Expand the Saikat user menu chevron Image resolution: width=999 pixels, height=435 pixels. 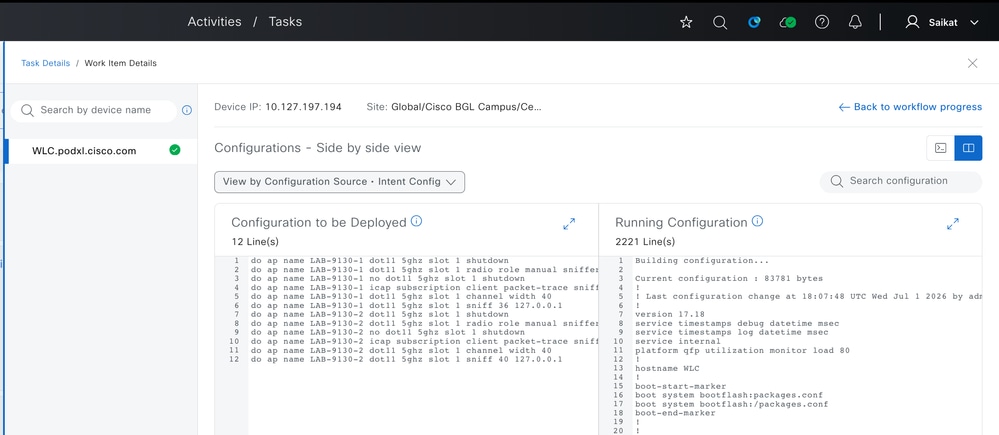[974, 22]
